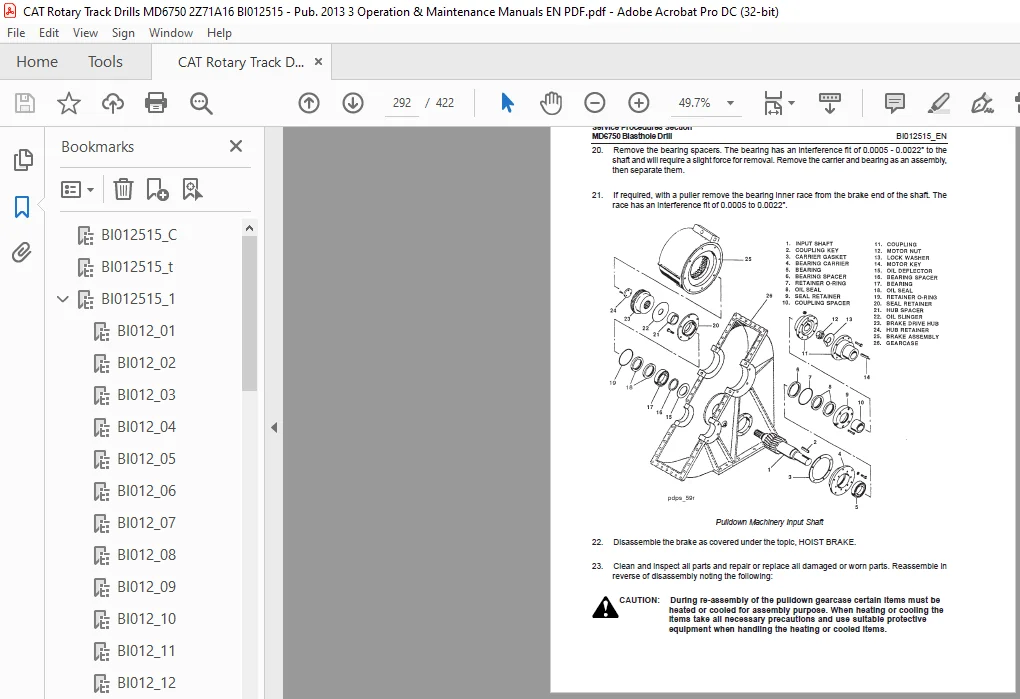This screenshot has width=1020, height=699.
Task: Open bookmark options dropdown
Action: click(77, 189)
